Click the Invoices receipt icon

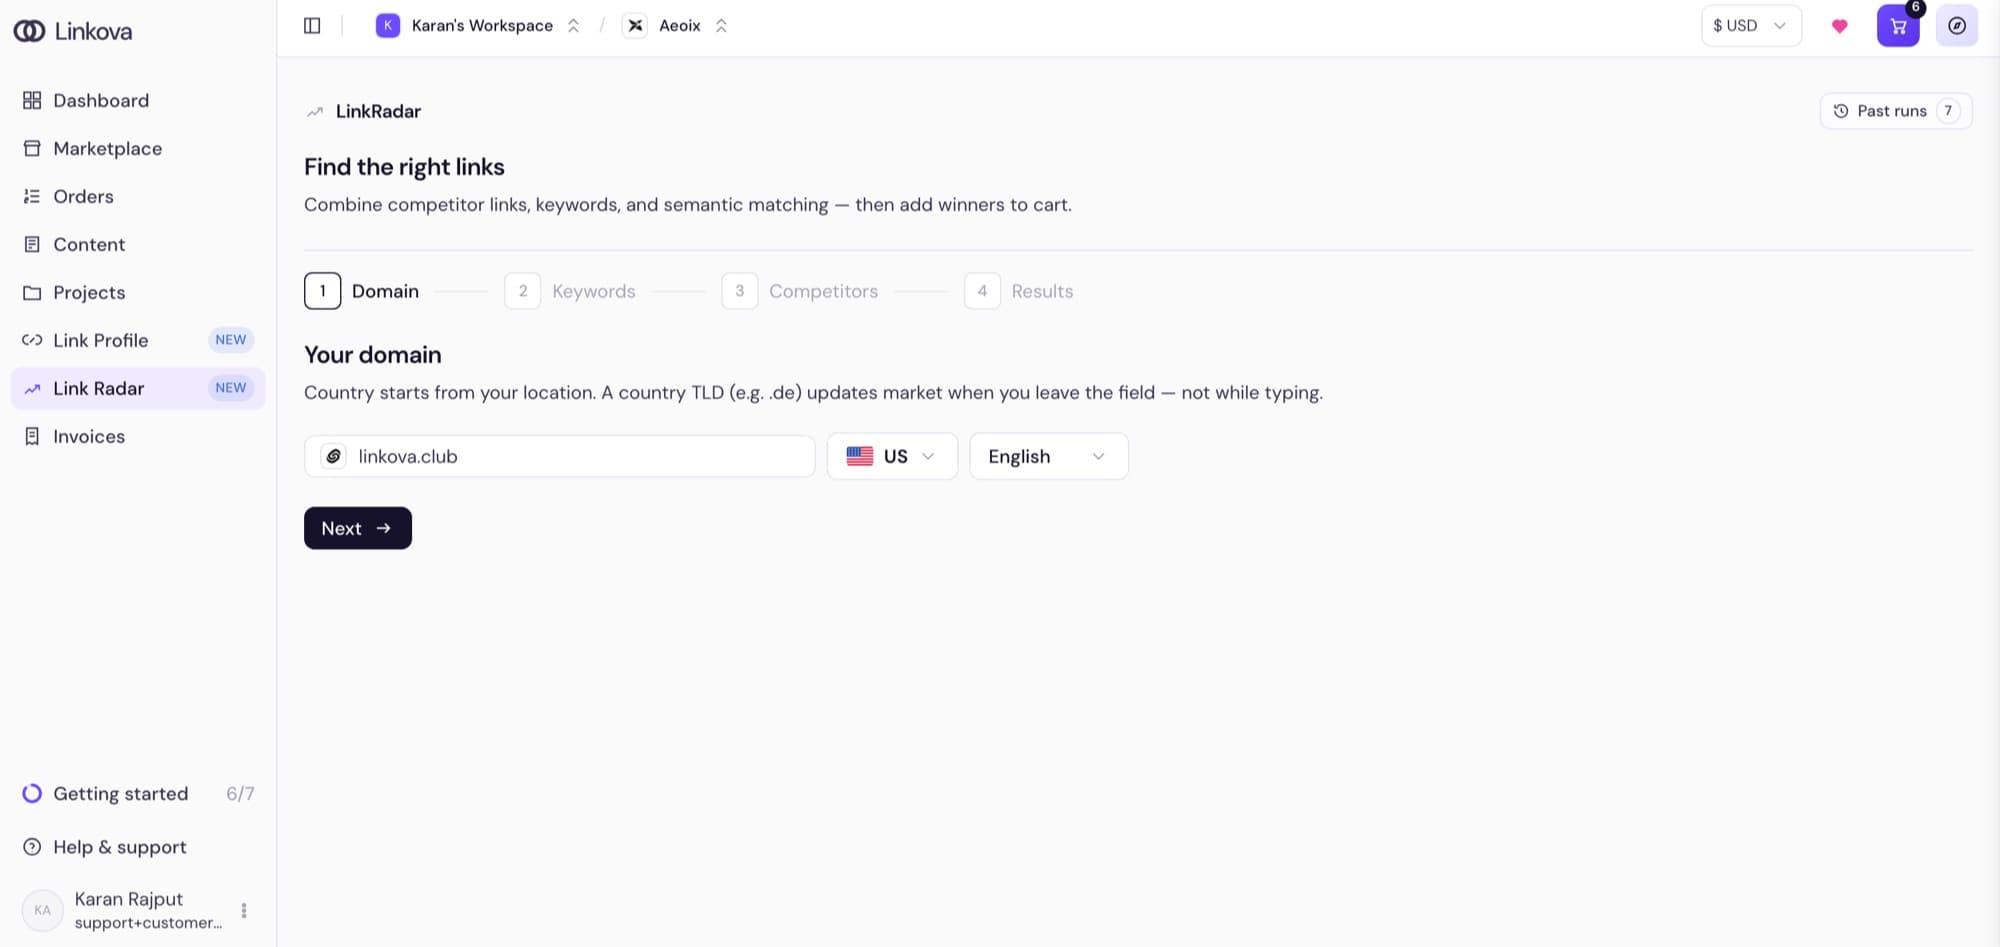point(32,436)
